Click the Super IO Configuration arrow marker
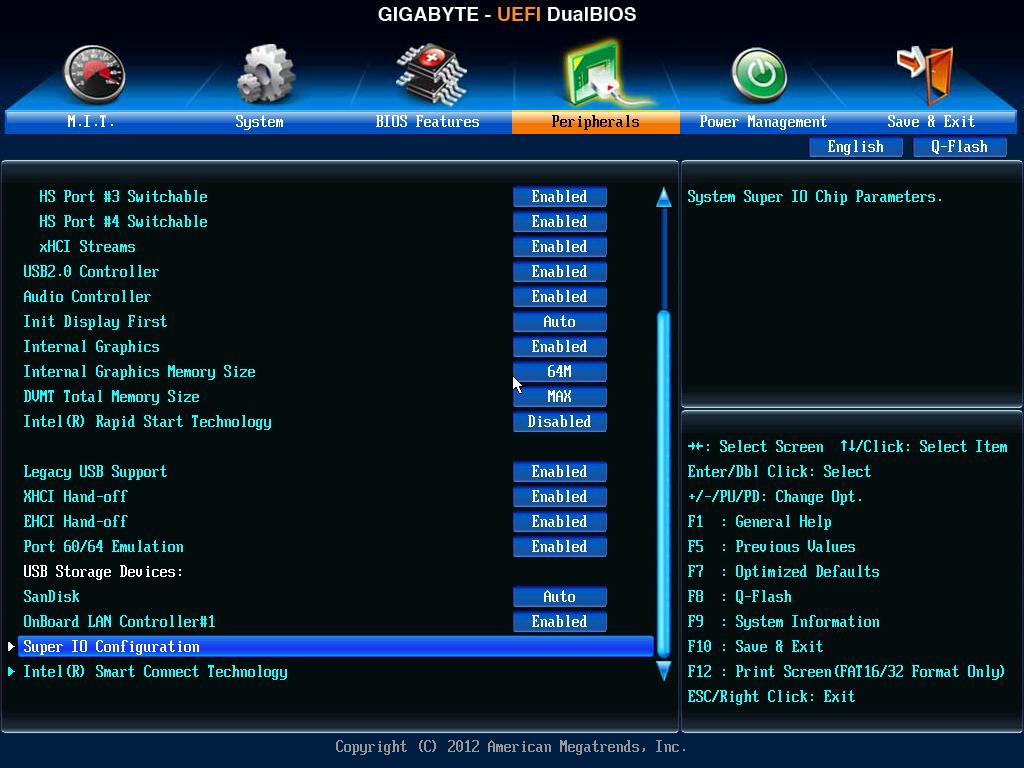1024x768 pixels. click(11, 647)
